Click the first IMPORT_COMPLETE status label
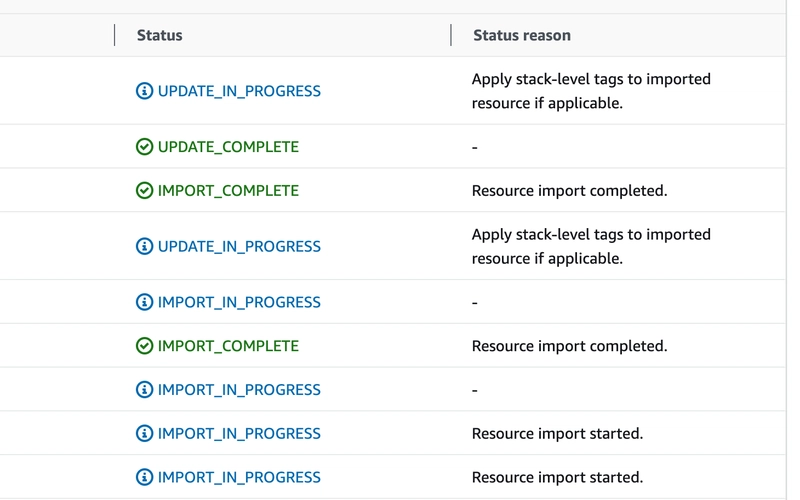 (228, 191)
